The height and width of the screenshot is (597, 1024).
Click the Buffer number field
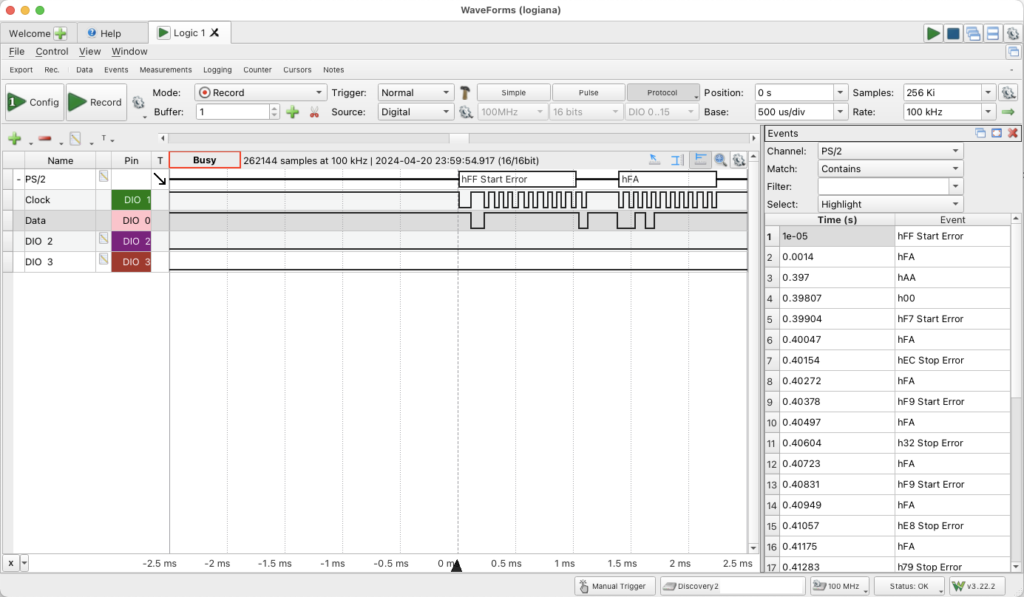233,112
